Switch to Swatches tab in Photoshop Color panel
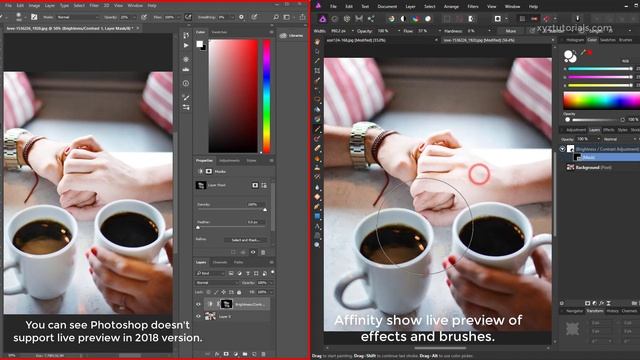This screenshot has width=640, height=360. pos(219,32)
